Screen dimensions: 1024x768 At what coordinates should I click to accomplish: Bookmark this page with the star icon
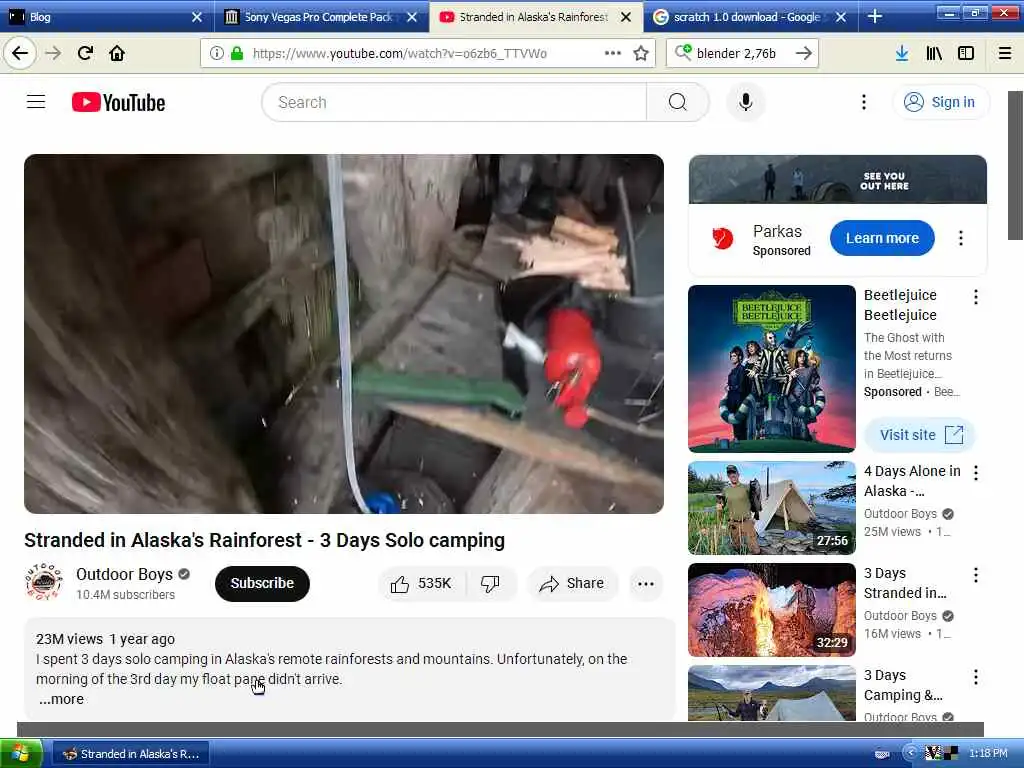641,53
